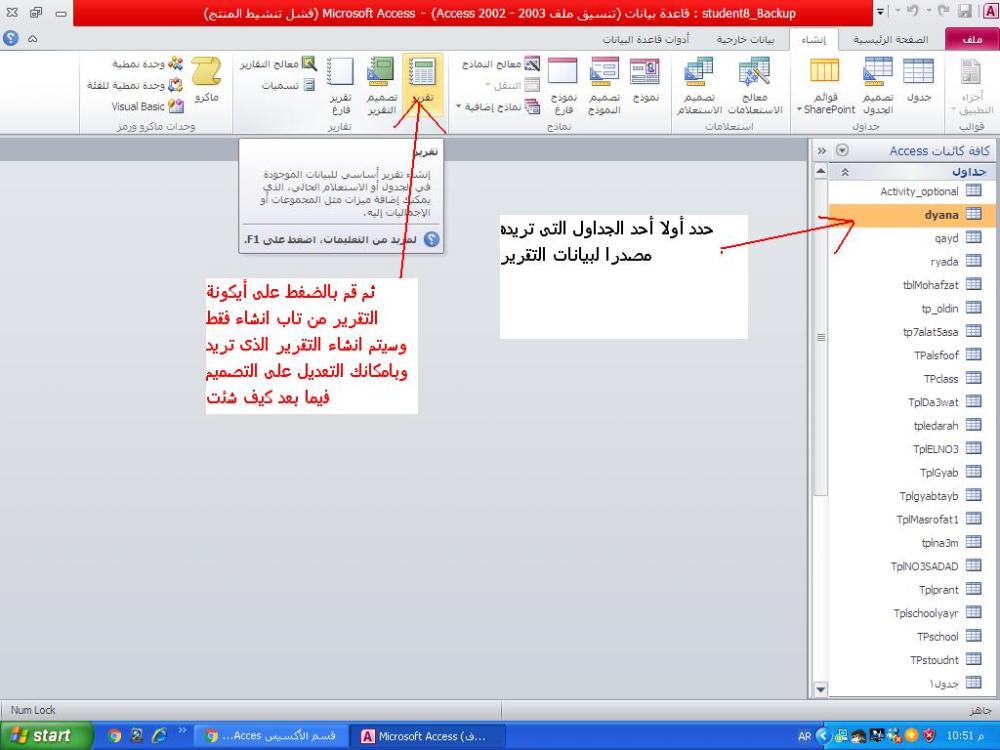Select the qayd table
Screen dimensions: 1000x750
pos(912,238)
